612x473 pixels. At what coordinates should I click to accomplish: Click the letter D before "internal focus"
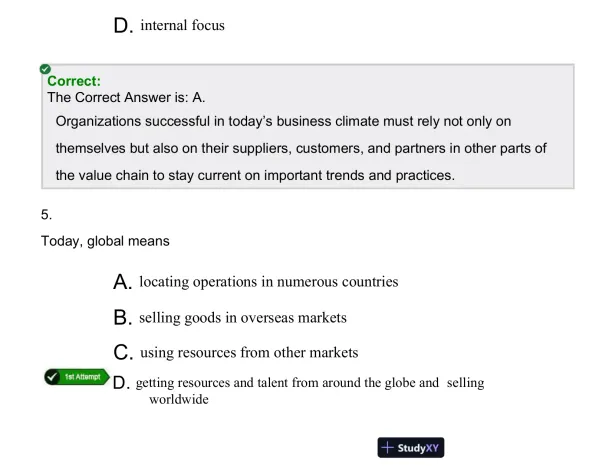[x=124, y=26]
